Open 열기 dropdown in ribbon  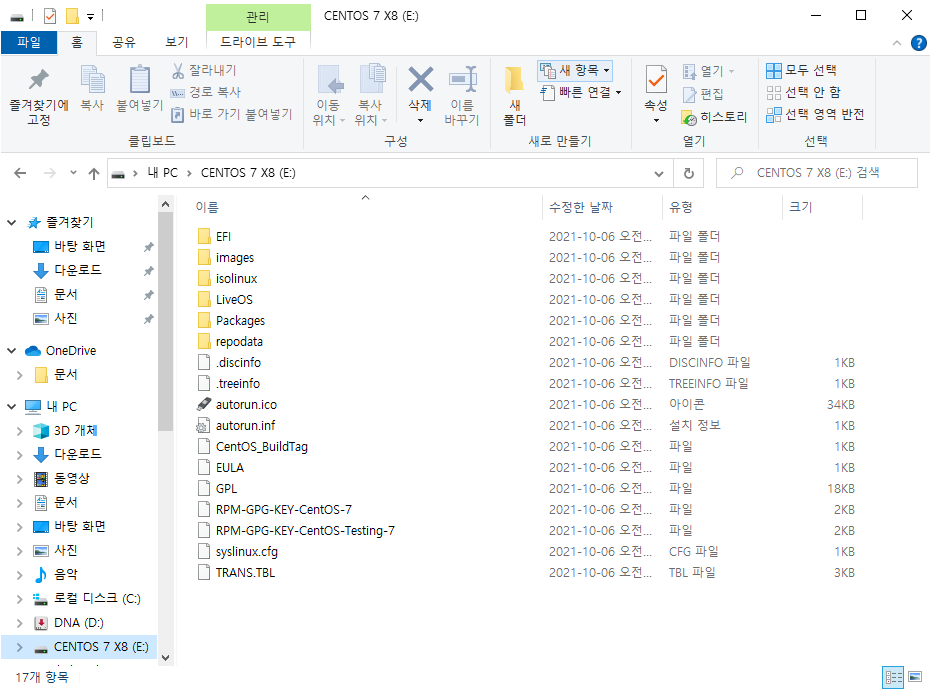[708, 71]
